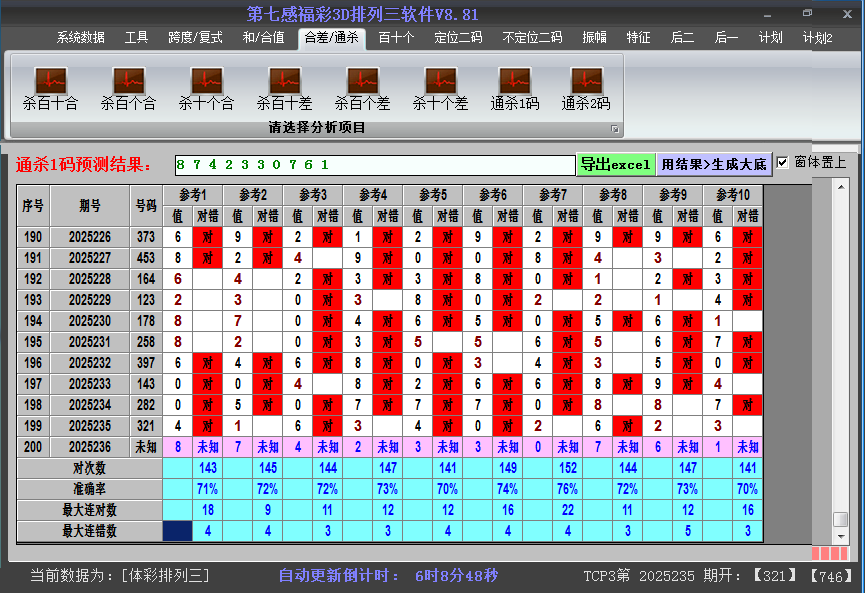Select the 杀百个合 analysis icon
This screenshot has height=593, width=865.
point(128,86)
